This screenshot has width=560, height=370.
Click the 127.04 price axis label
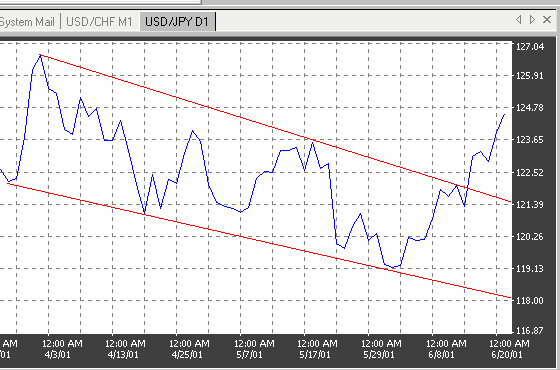click(x=530, y=46)
